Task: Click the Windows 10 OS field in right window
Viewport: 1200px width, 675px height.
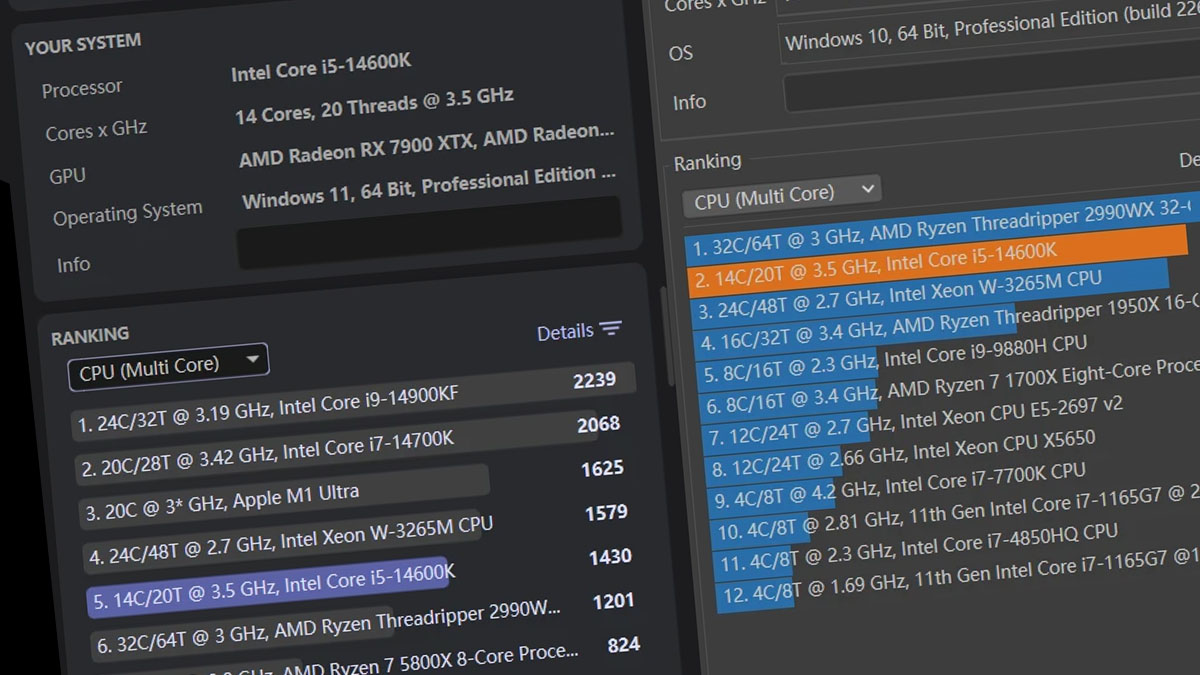Action: tap(990, 33)
